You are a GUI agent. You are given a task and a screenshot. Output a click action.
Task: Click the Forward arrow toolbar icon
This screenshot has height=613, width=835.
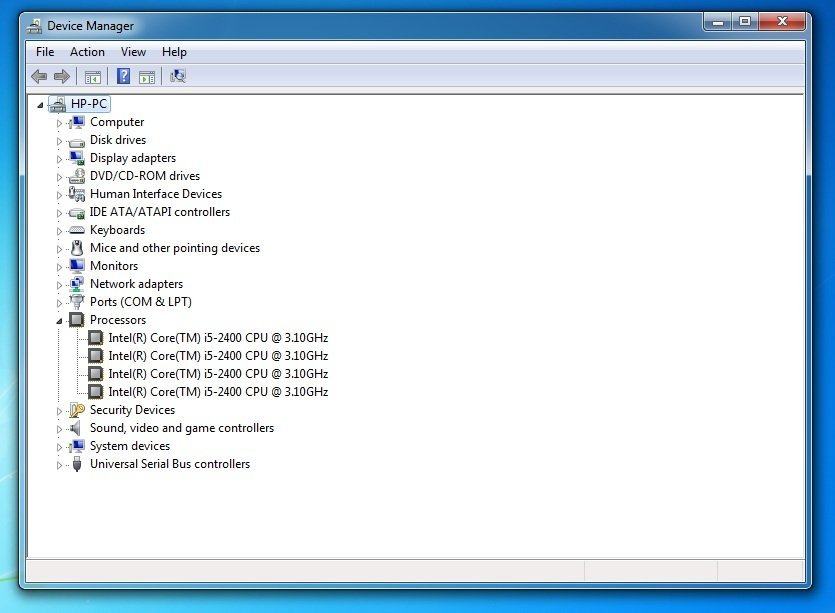[x=62, y=77]
